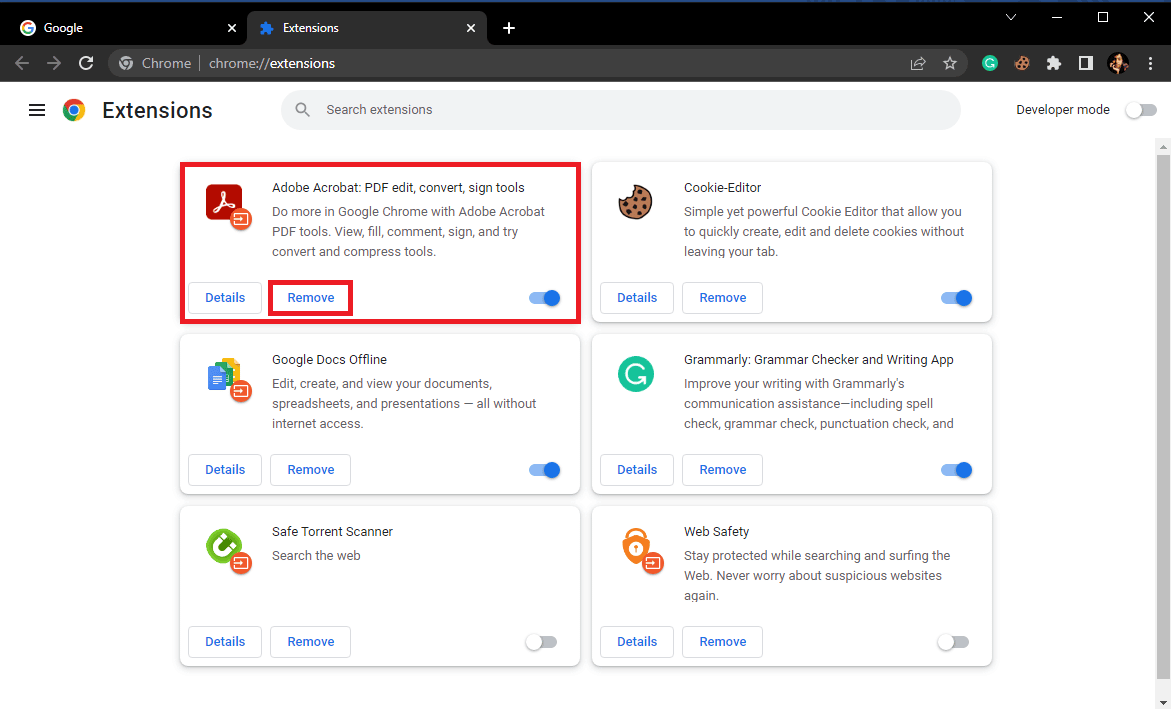
Task: Enable the Web Safety extension toggle
Action: tap(953, 642)
